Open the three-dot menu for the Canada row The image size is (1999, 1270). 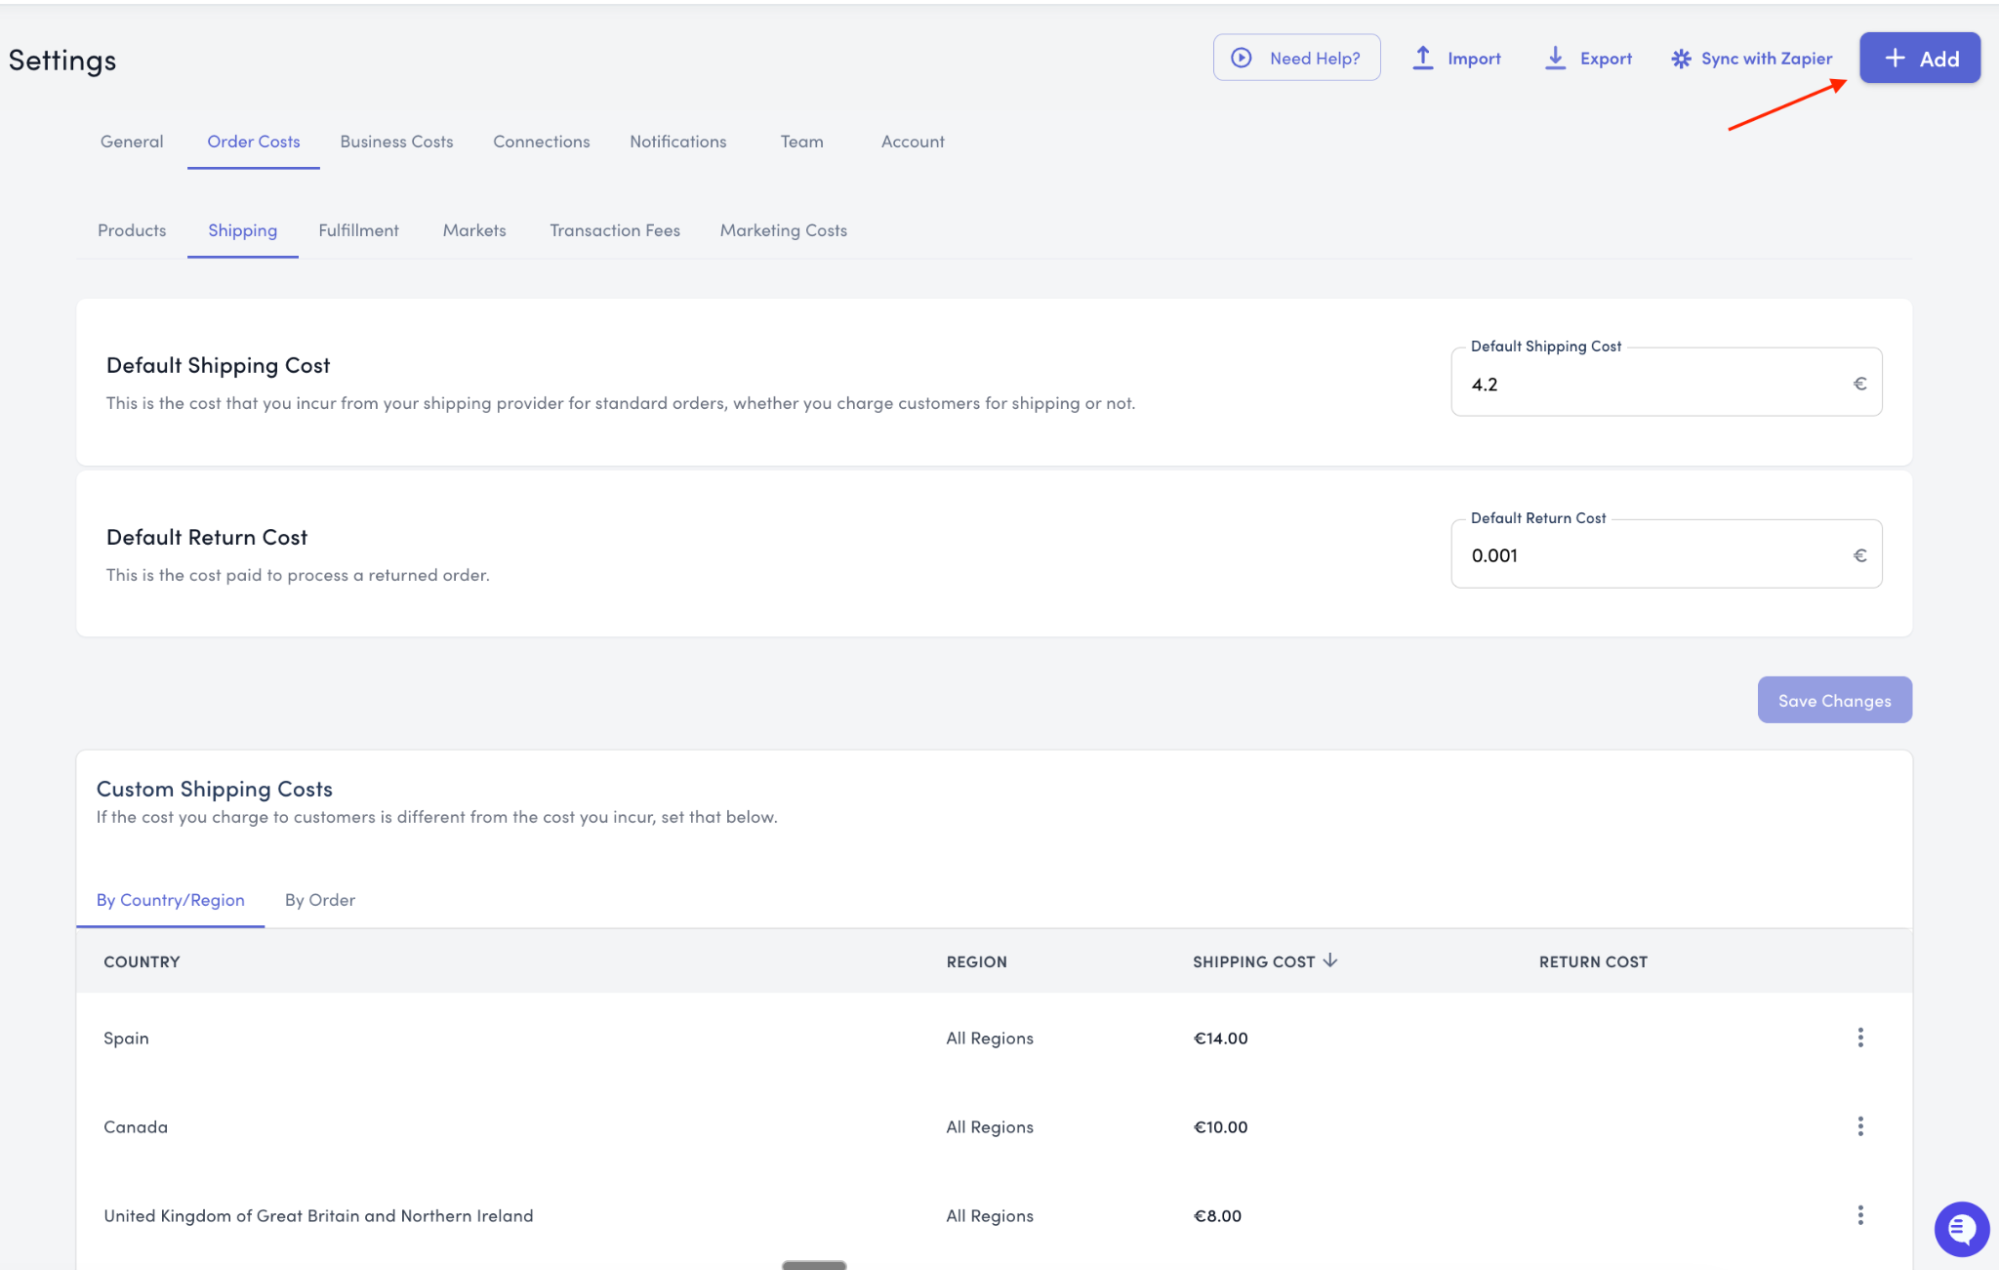pyautogui.click(x=1860, y=1126)
